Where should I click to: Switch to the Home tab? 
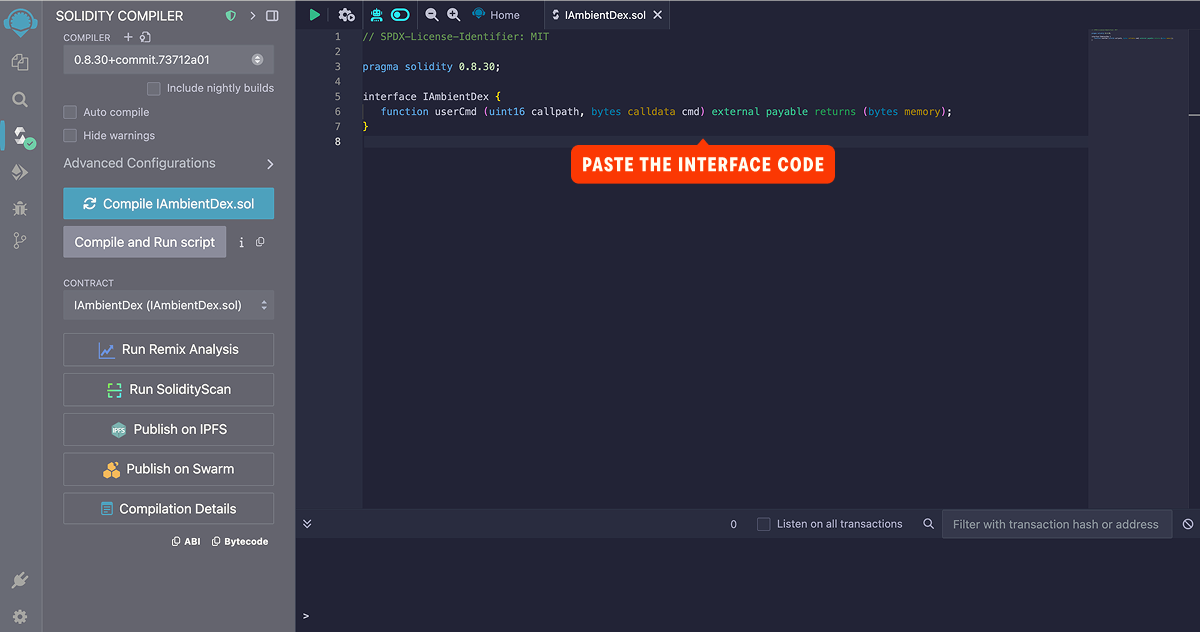pyautogui.click(x=495, y=15)
